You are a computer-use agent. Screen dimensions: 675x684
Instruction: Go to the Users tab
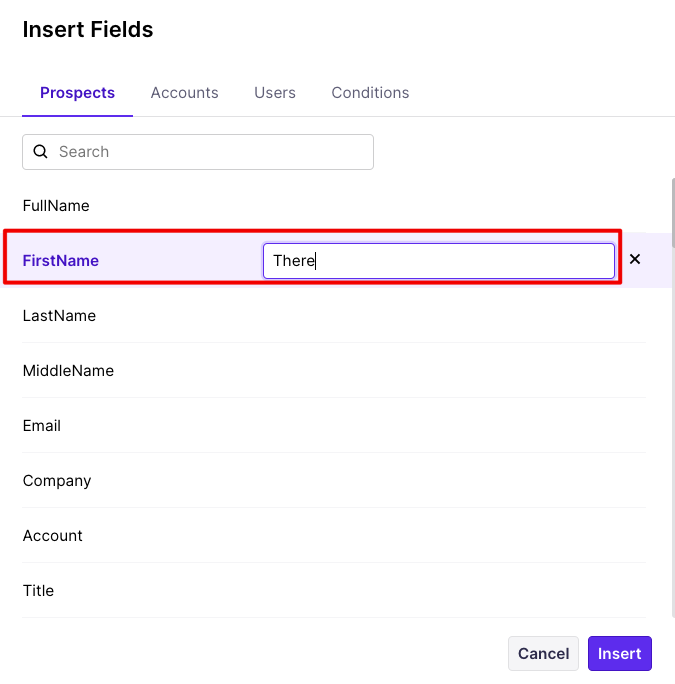click(275, 93)
